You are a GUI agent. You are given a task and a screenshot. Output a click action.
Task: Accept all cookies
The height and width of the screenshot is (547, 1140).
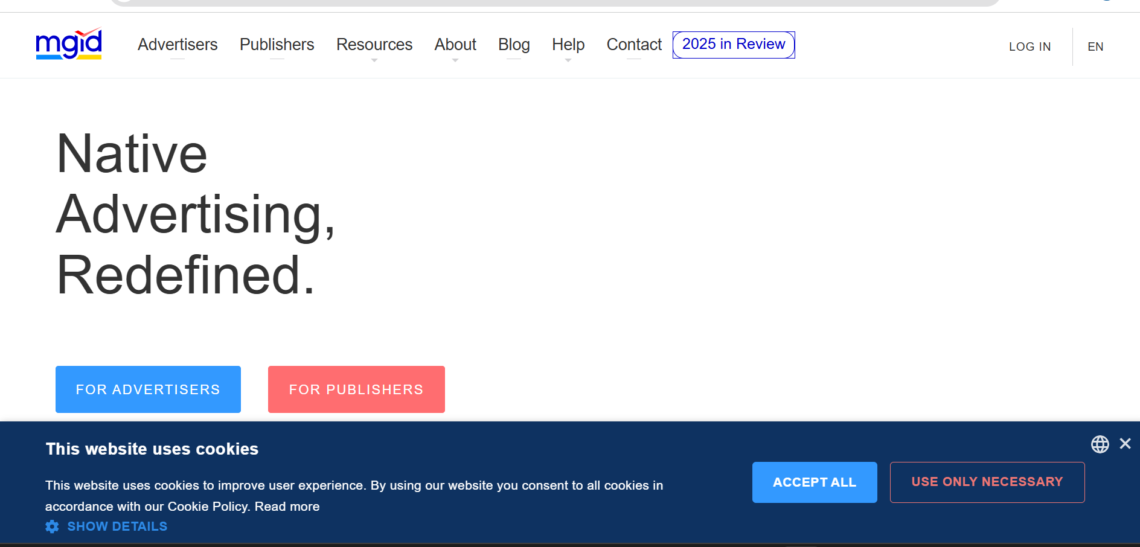(814, 482)
